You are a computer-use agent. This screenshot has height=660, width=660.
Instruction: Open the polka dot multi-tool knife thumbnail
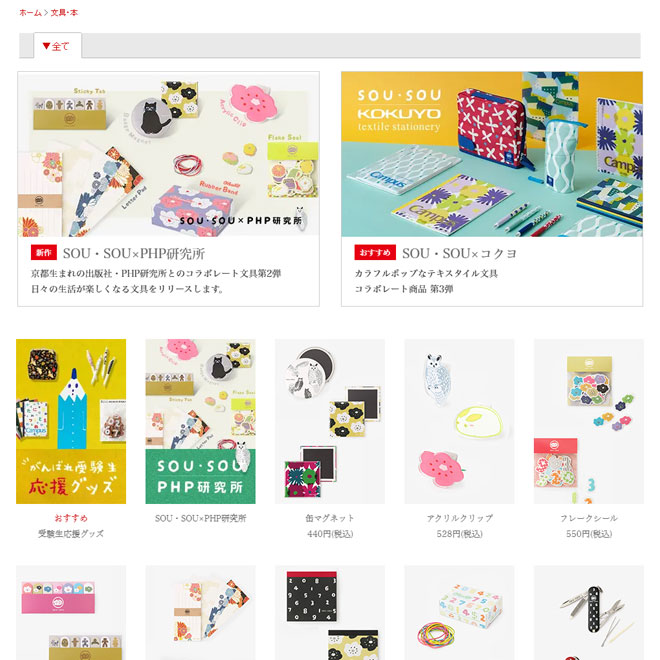[589, 613]
